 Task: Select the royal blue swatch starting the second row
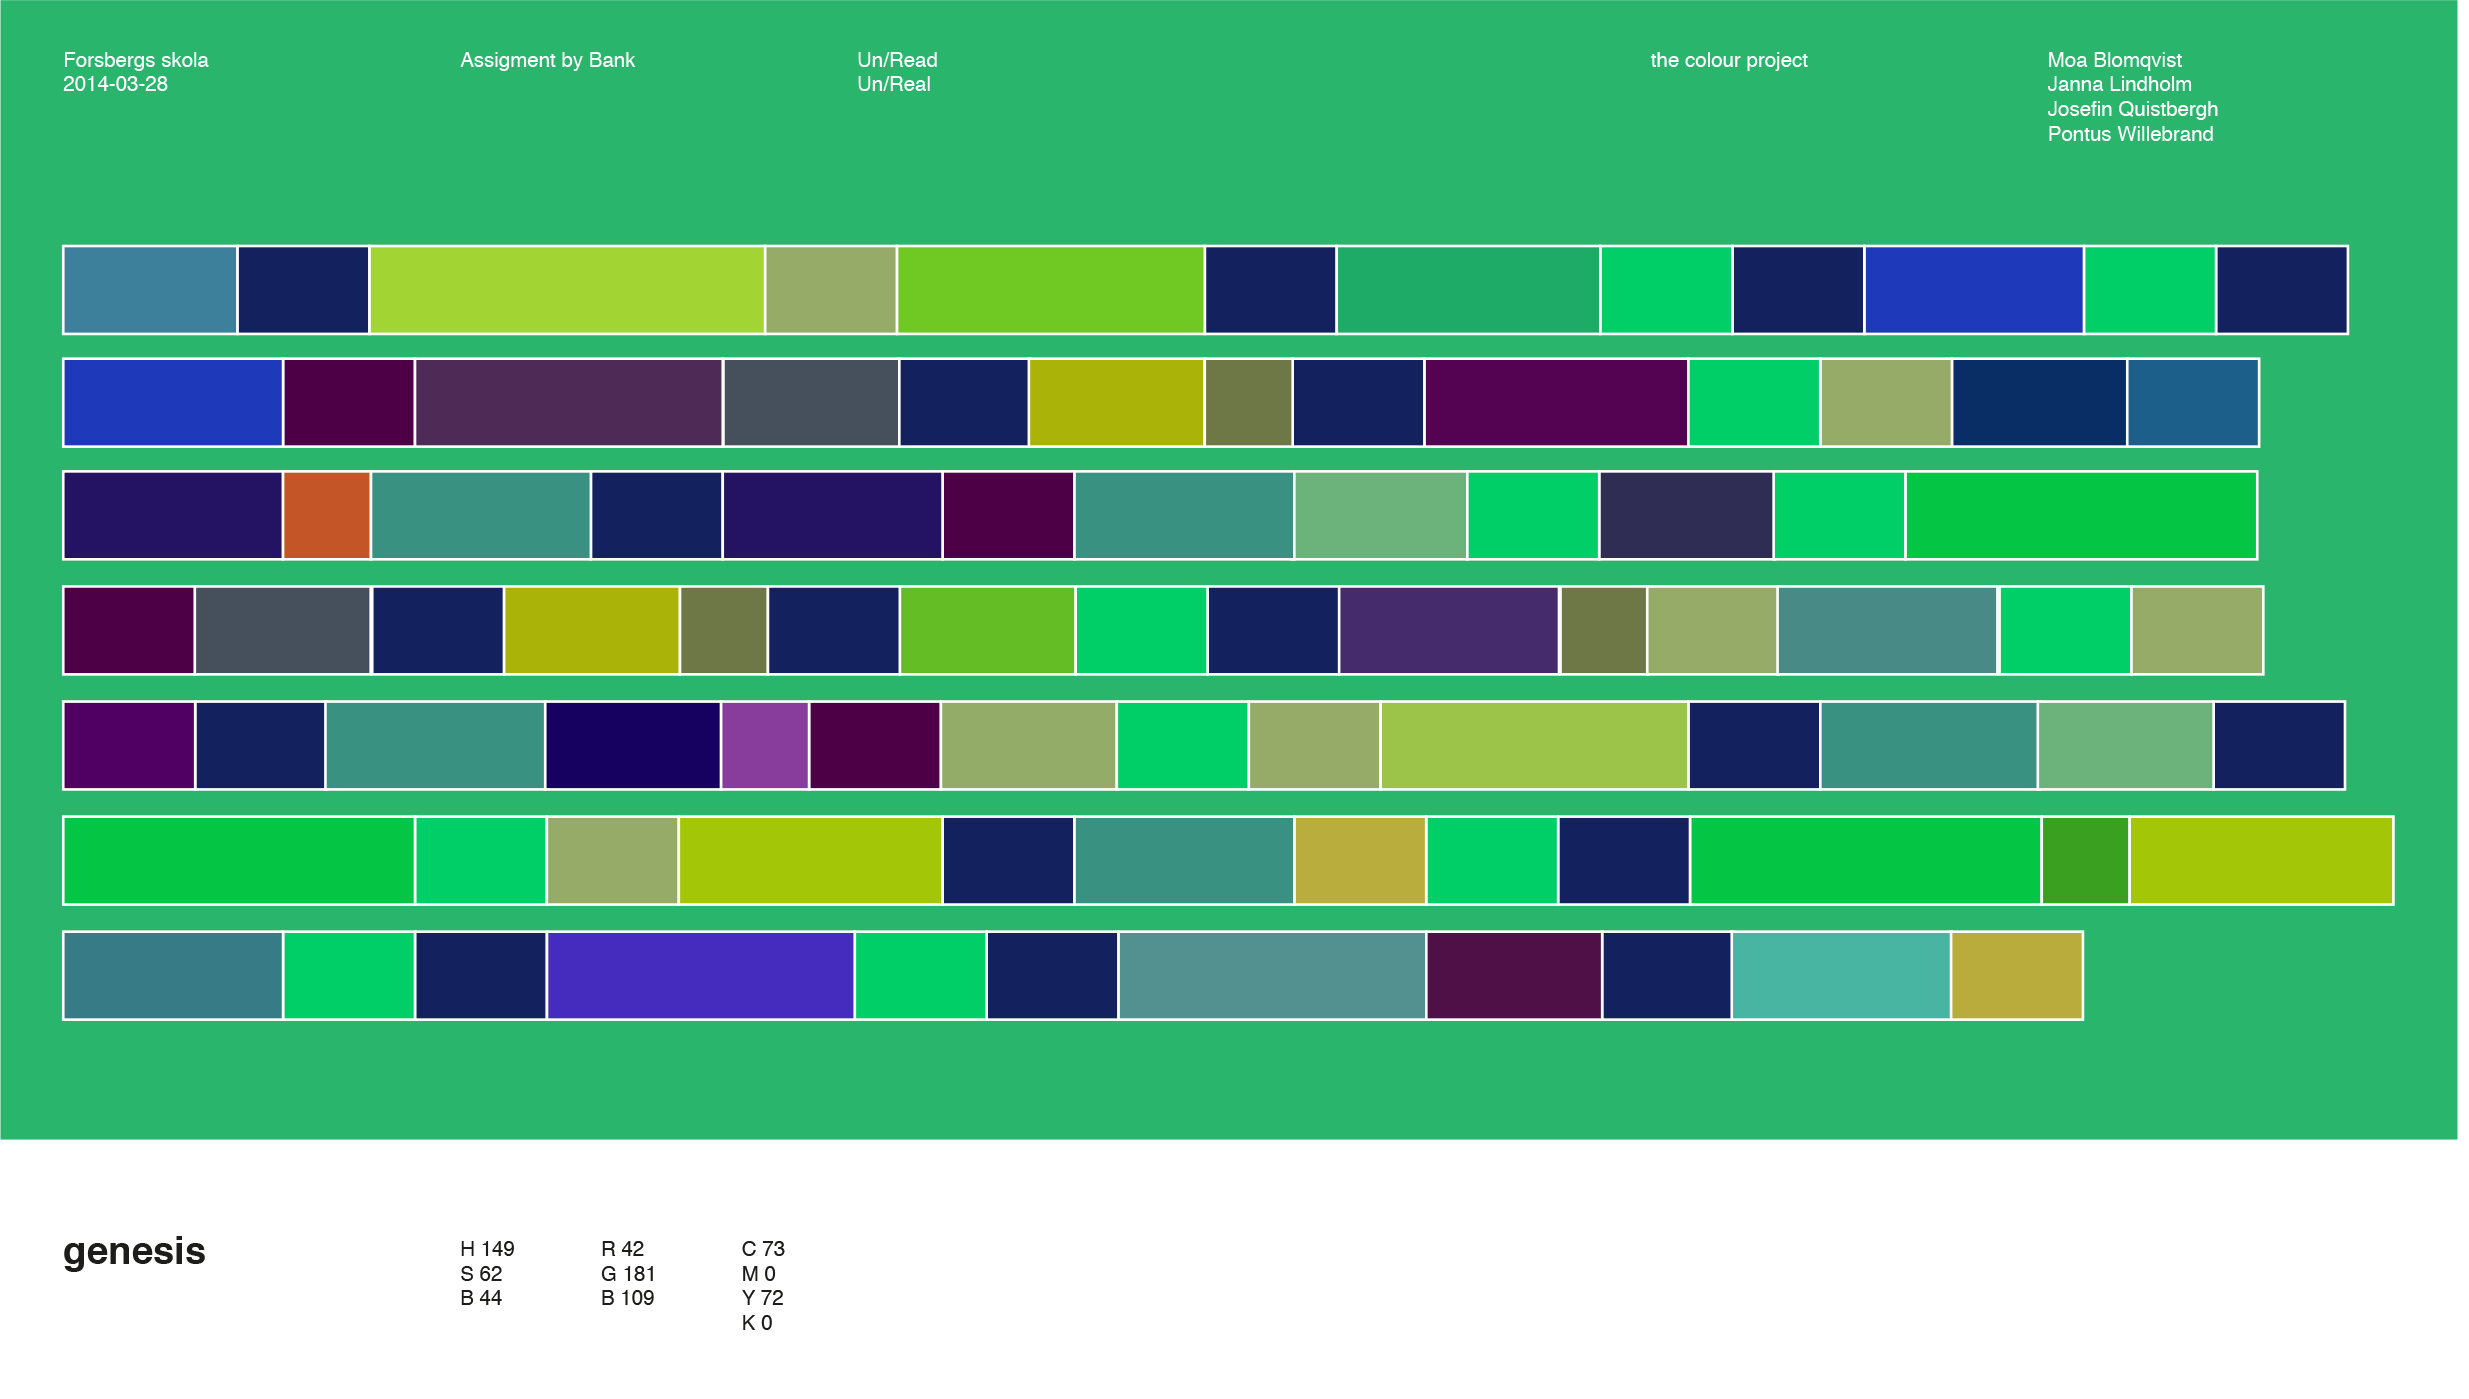coord(173,402)
